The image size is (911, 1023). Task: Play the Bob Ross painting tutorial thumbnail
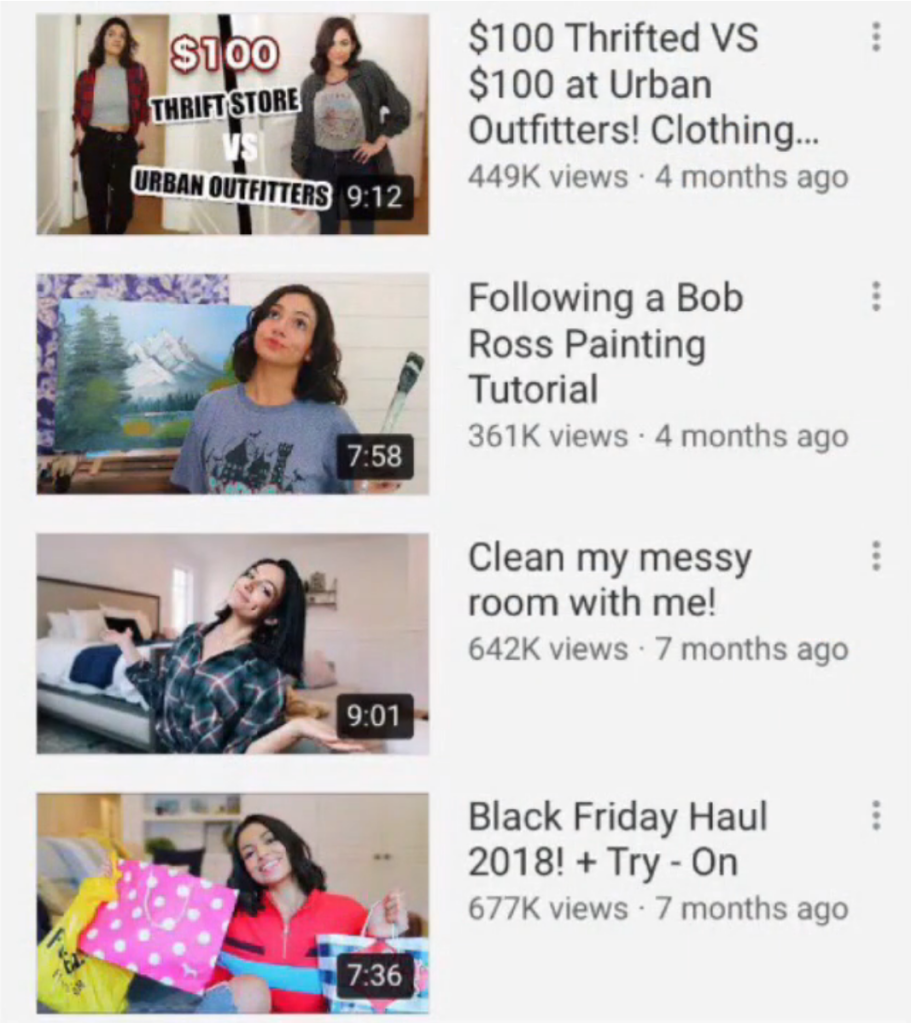(x=232, y=384)
